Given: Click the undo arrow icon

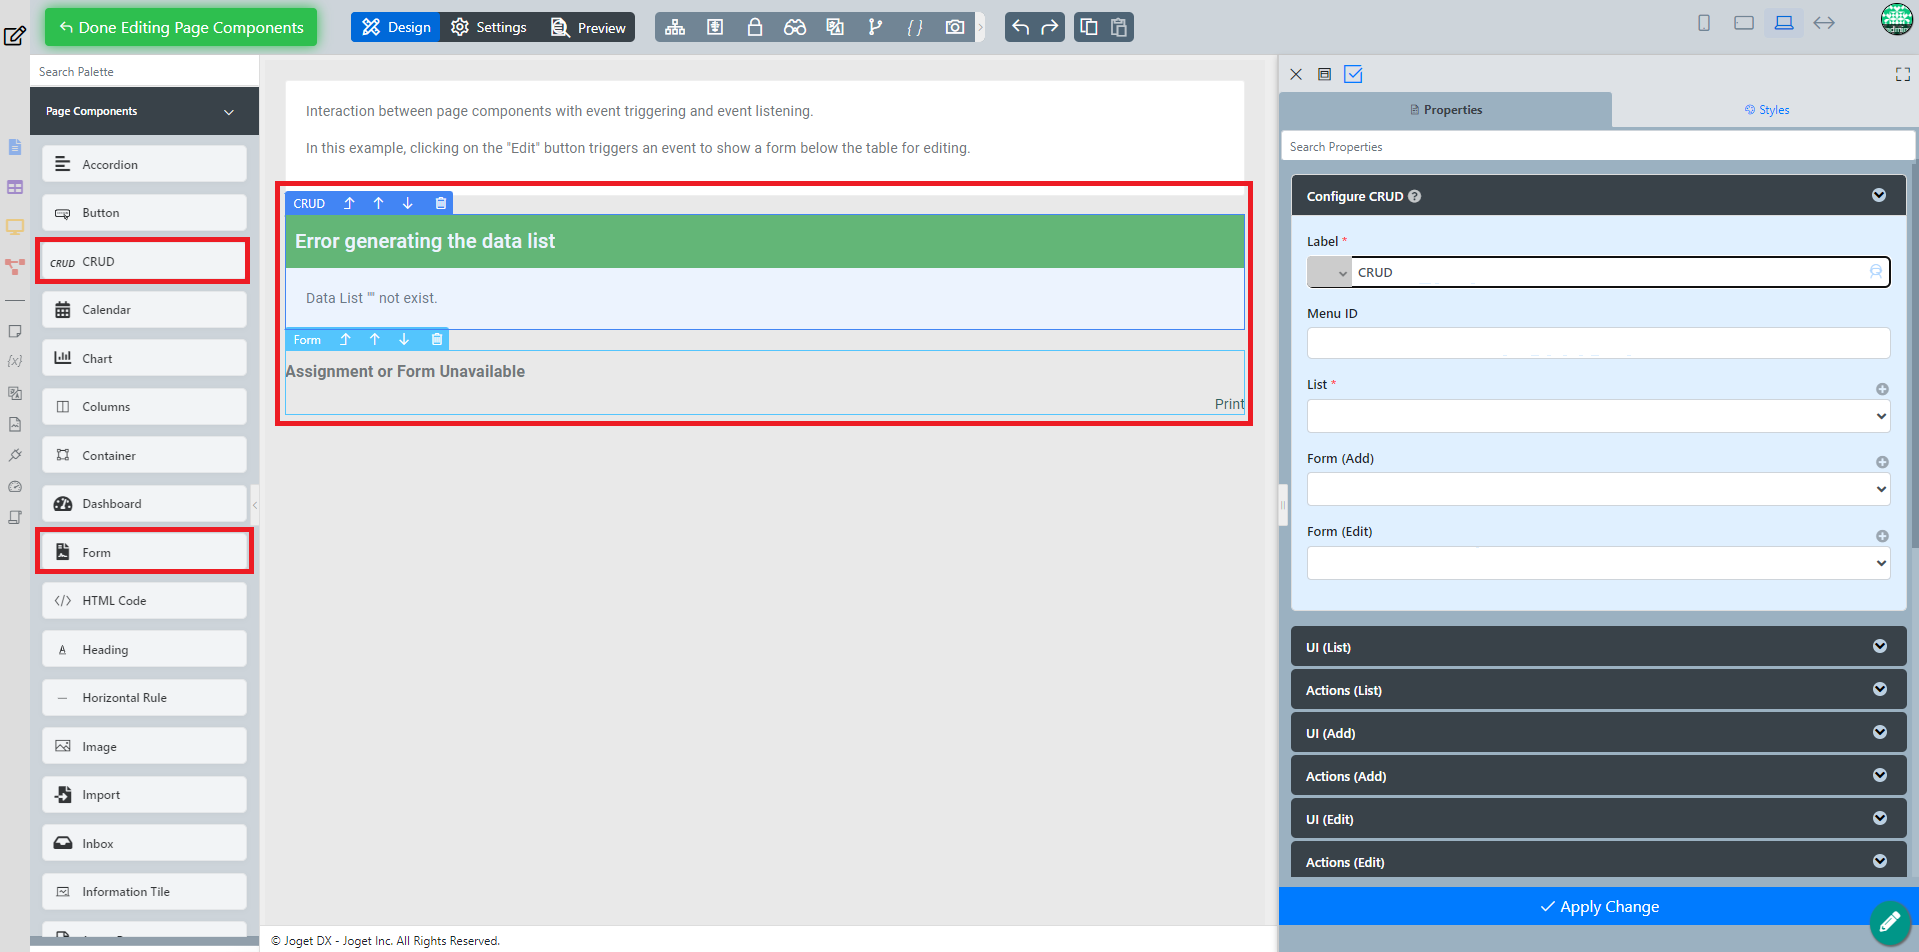Looking at the screenshot, I should pyautogui.click(x=1020, y=27).
